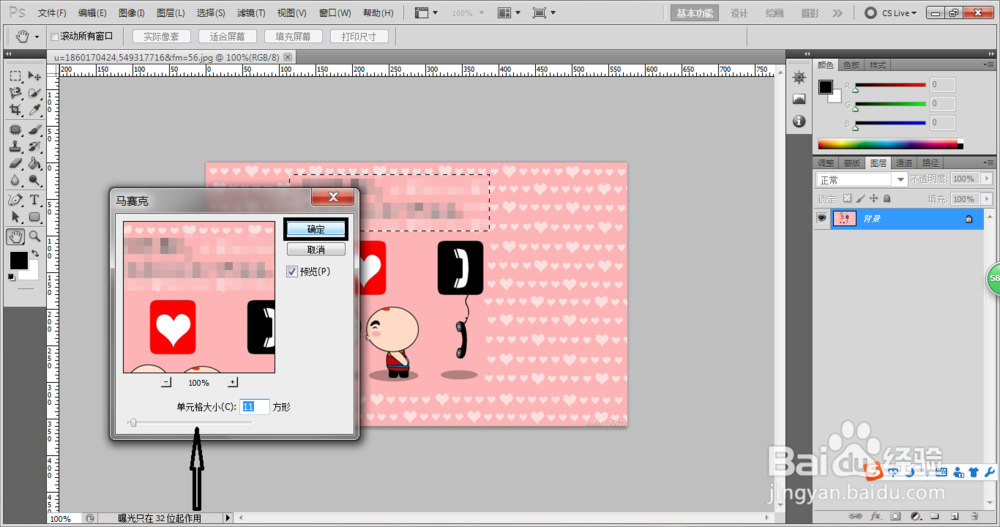This screenshot has height=527, width=1000.
Task: Select the Move tool
Action: (x=34, y=76)
